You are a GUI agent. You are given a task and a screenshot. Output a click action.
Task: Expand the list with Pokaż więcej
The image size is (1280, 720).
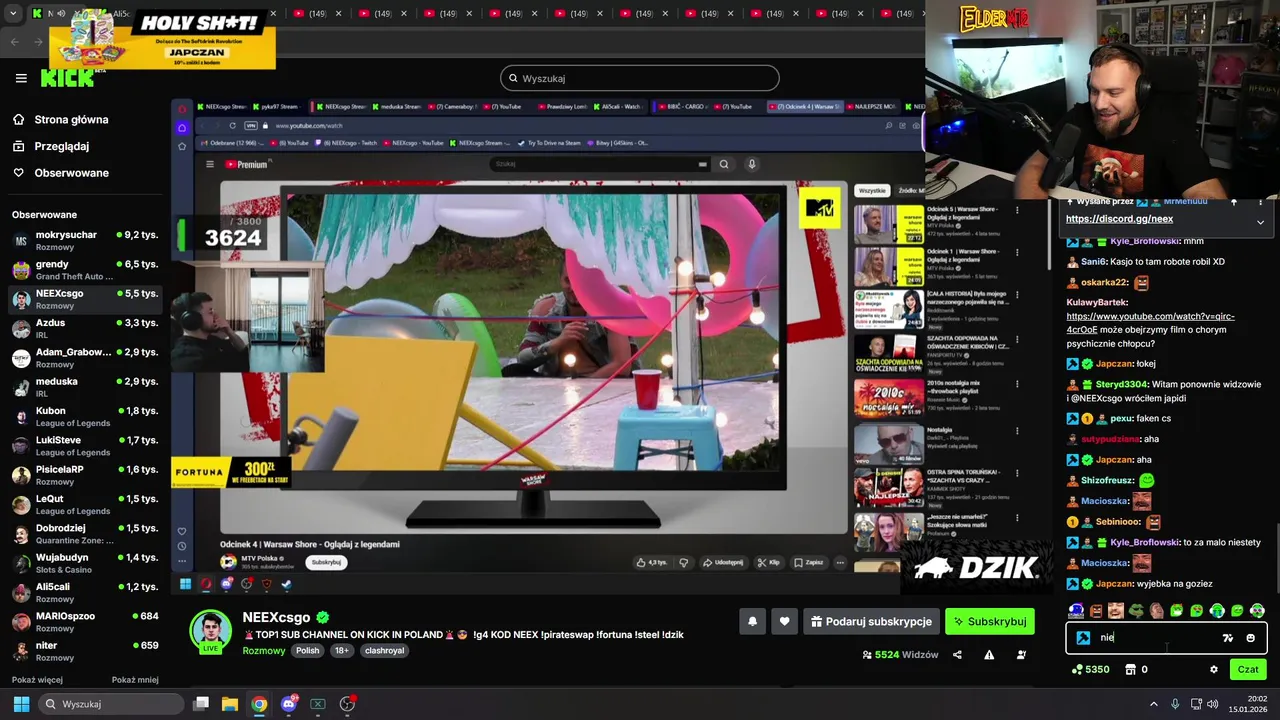(x=37, y=680)
